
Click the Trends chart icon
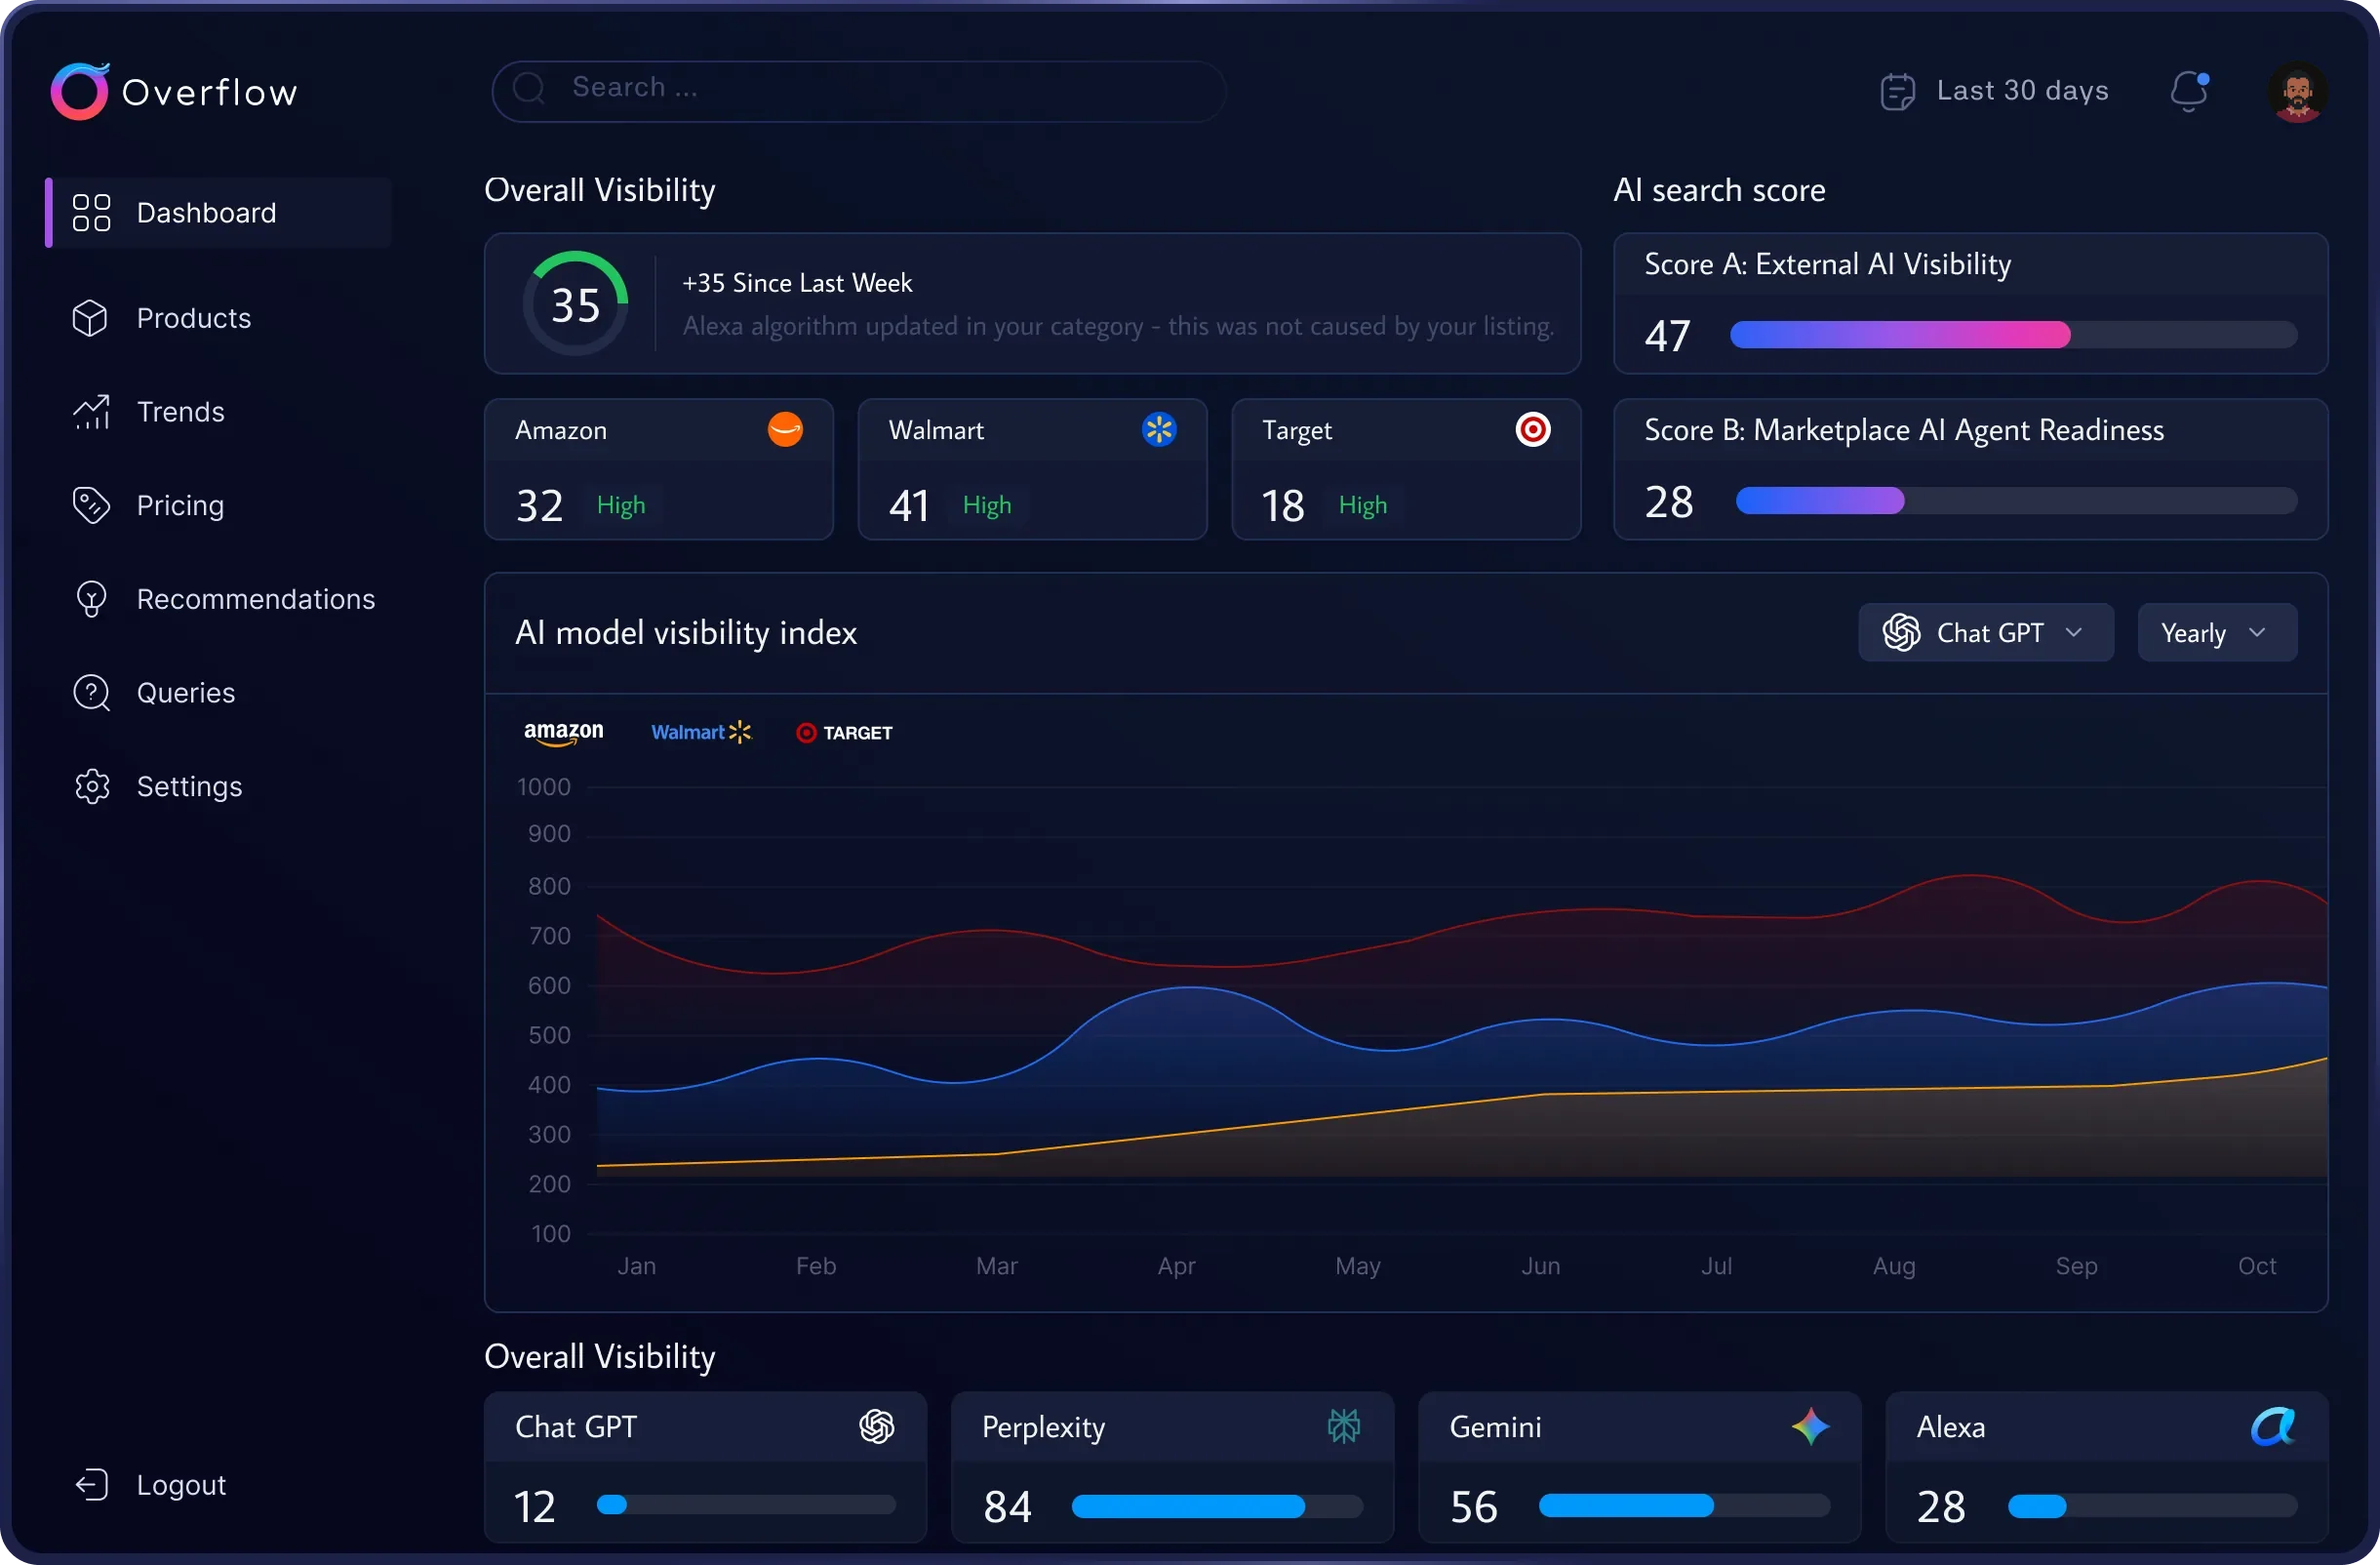[91, 412]
